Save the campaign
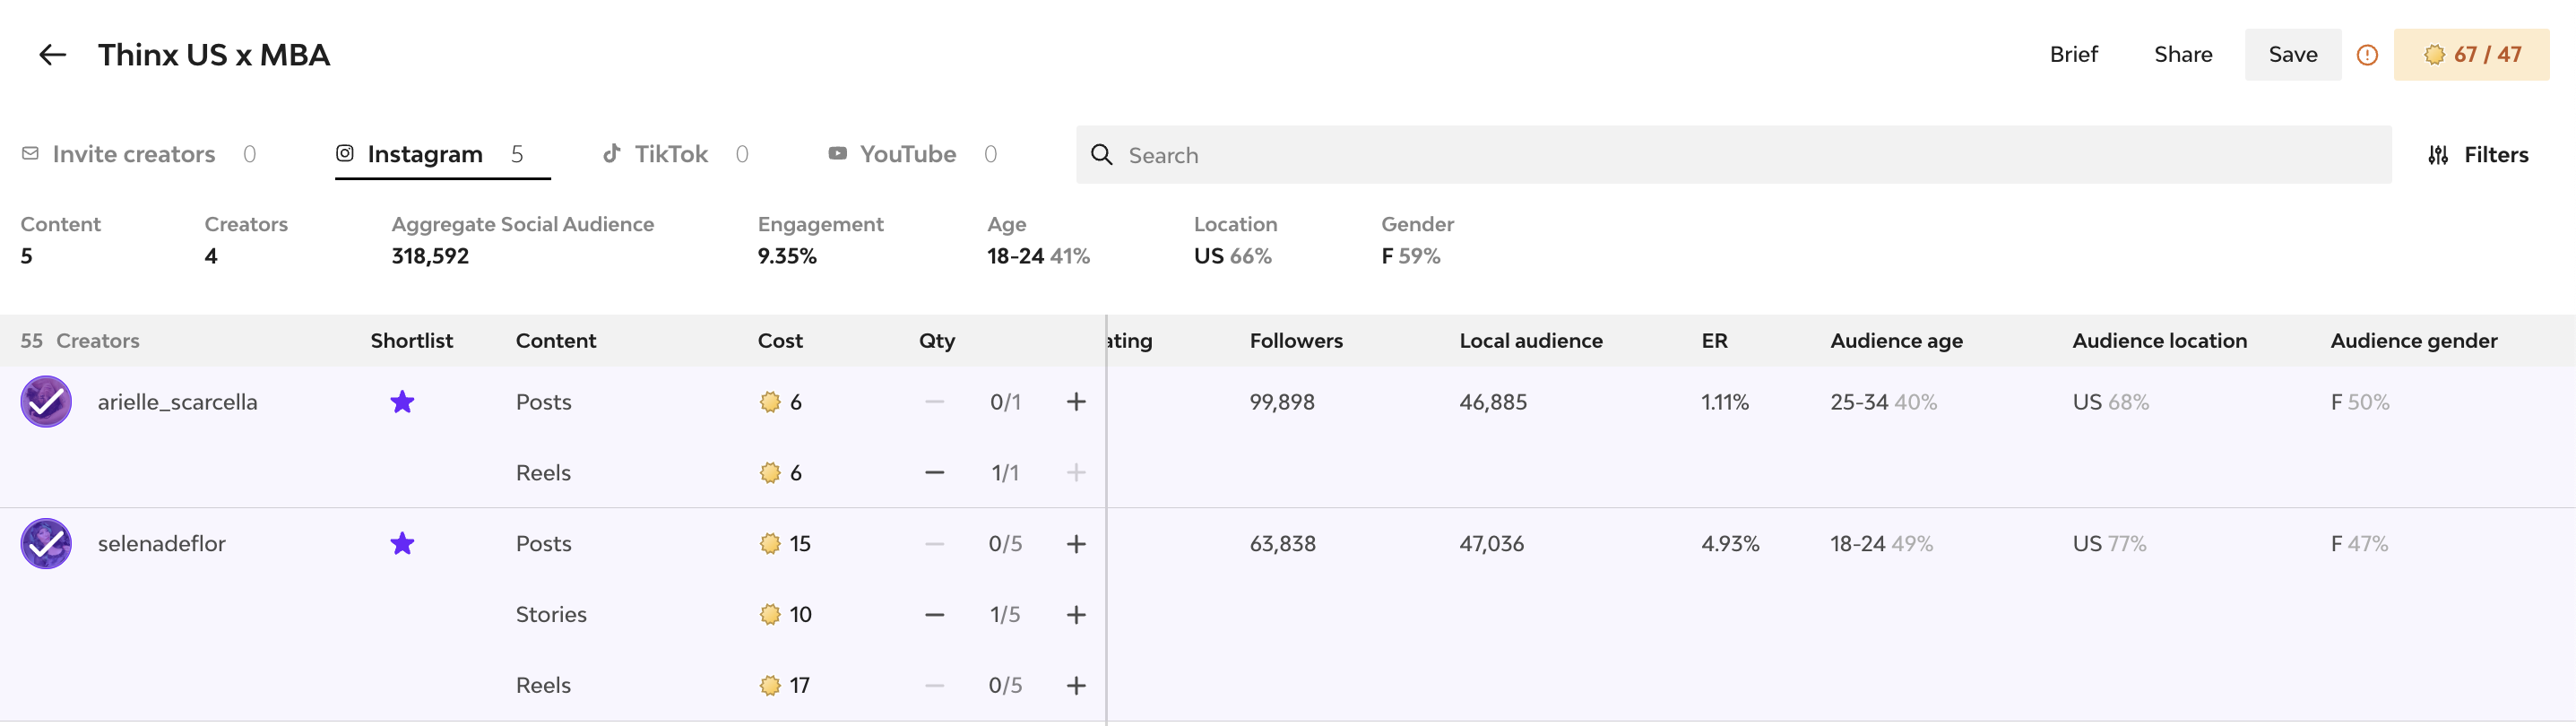This screenshot has width=2576, height=726. click(x=2292, y=55)
